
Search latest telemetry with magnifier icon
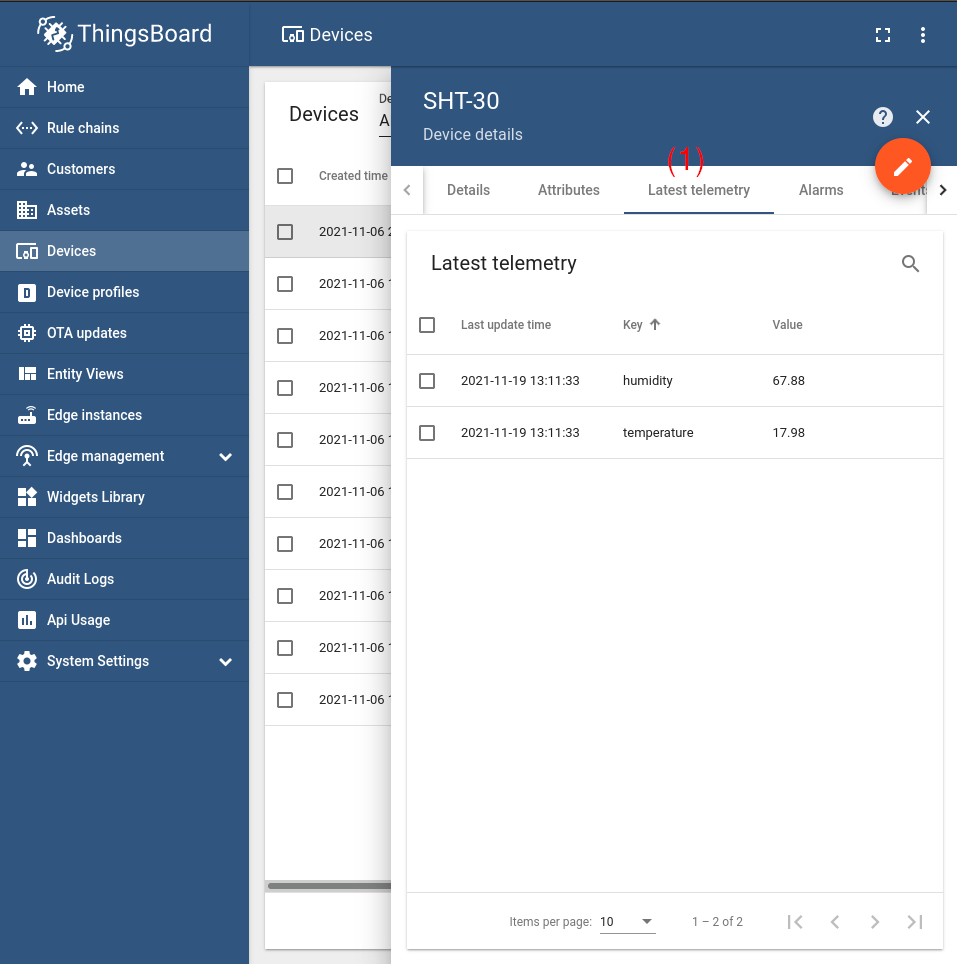910,264
